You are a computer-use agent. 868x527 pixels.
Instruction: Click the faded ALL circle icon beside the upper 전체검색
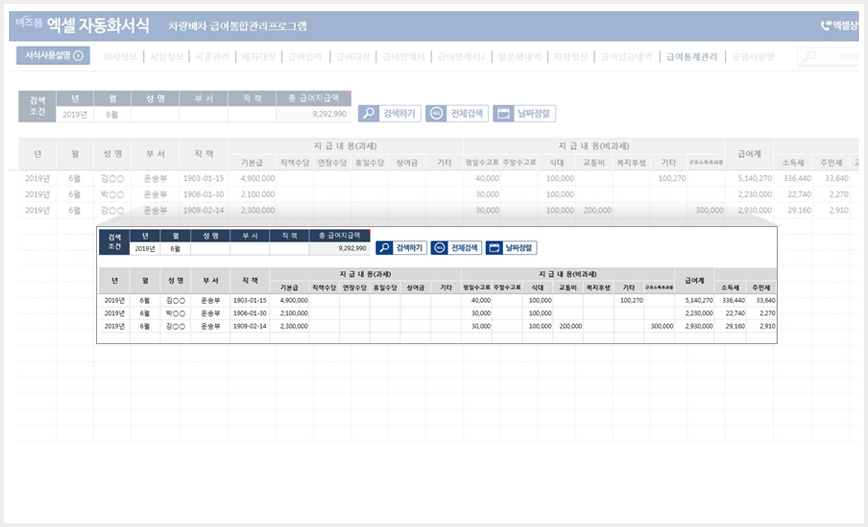coord(436,113)
